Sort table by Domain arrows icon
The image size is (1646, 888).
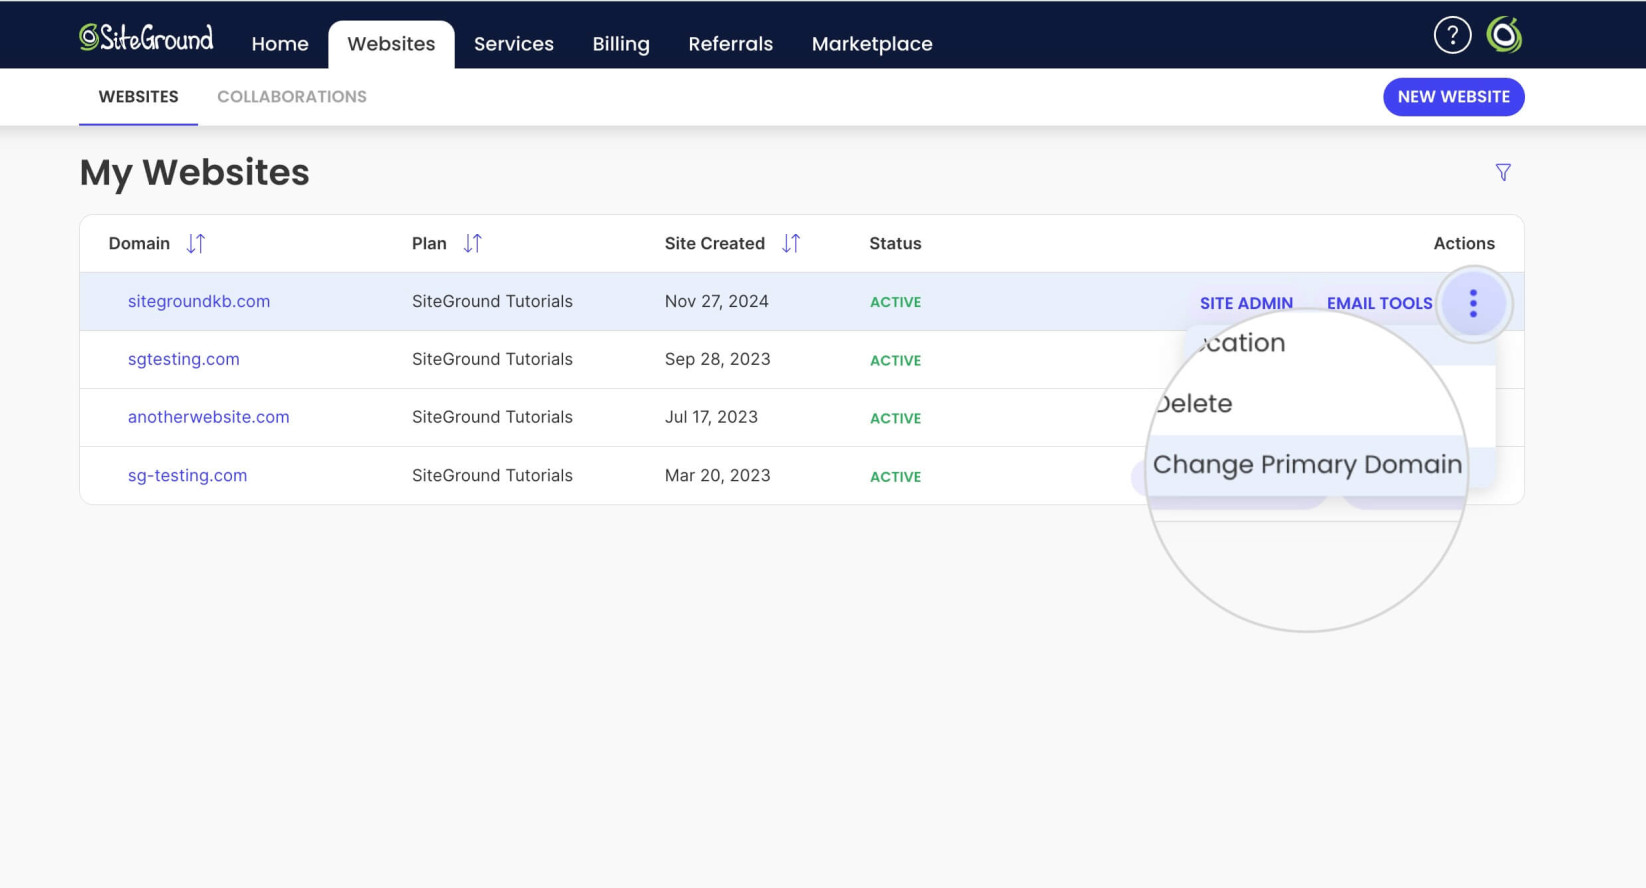(x=196, y=243)
